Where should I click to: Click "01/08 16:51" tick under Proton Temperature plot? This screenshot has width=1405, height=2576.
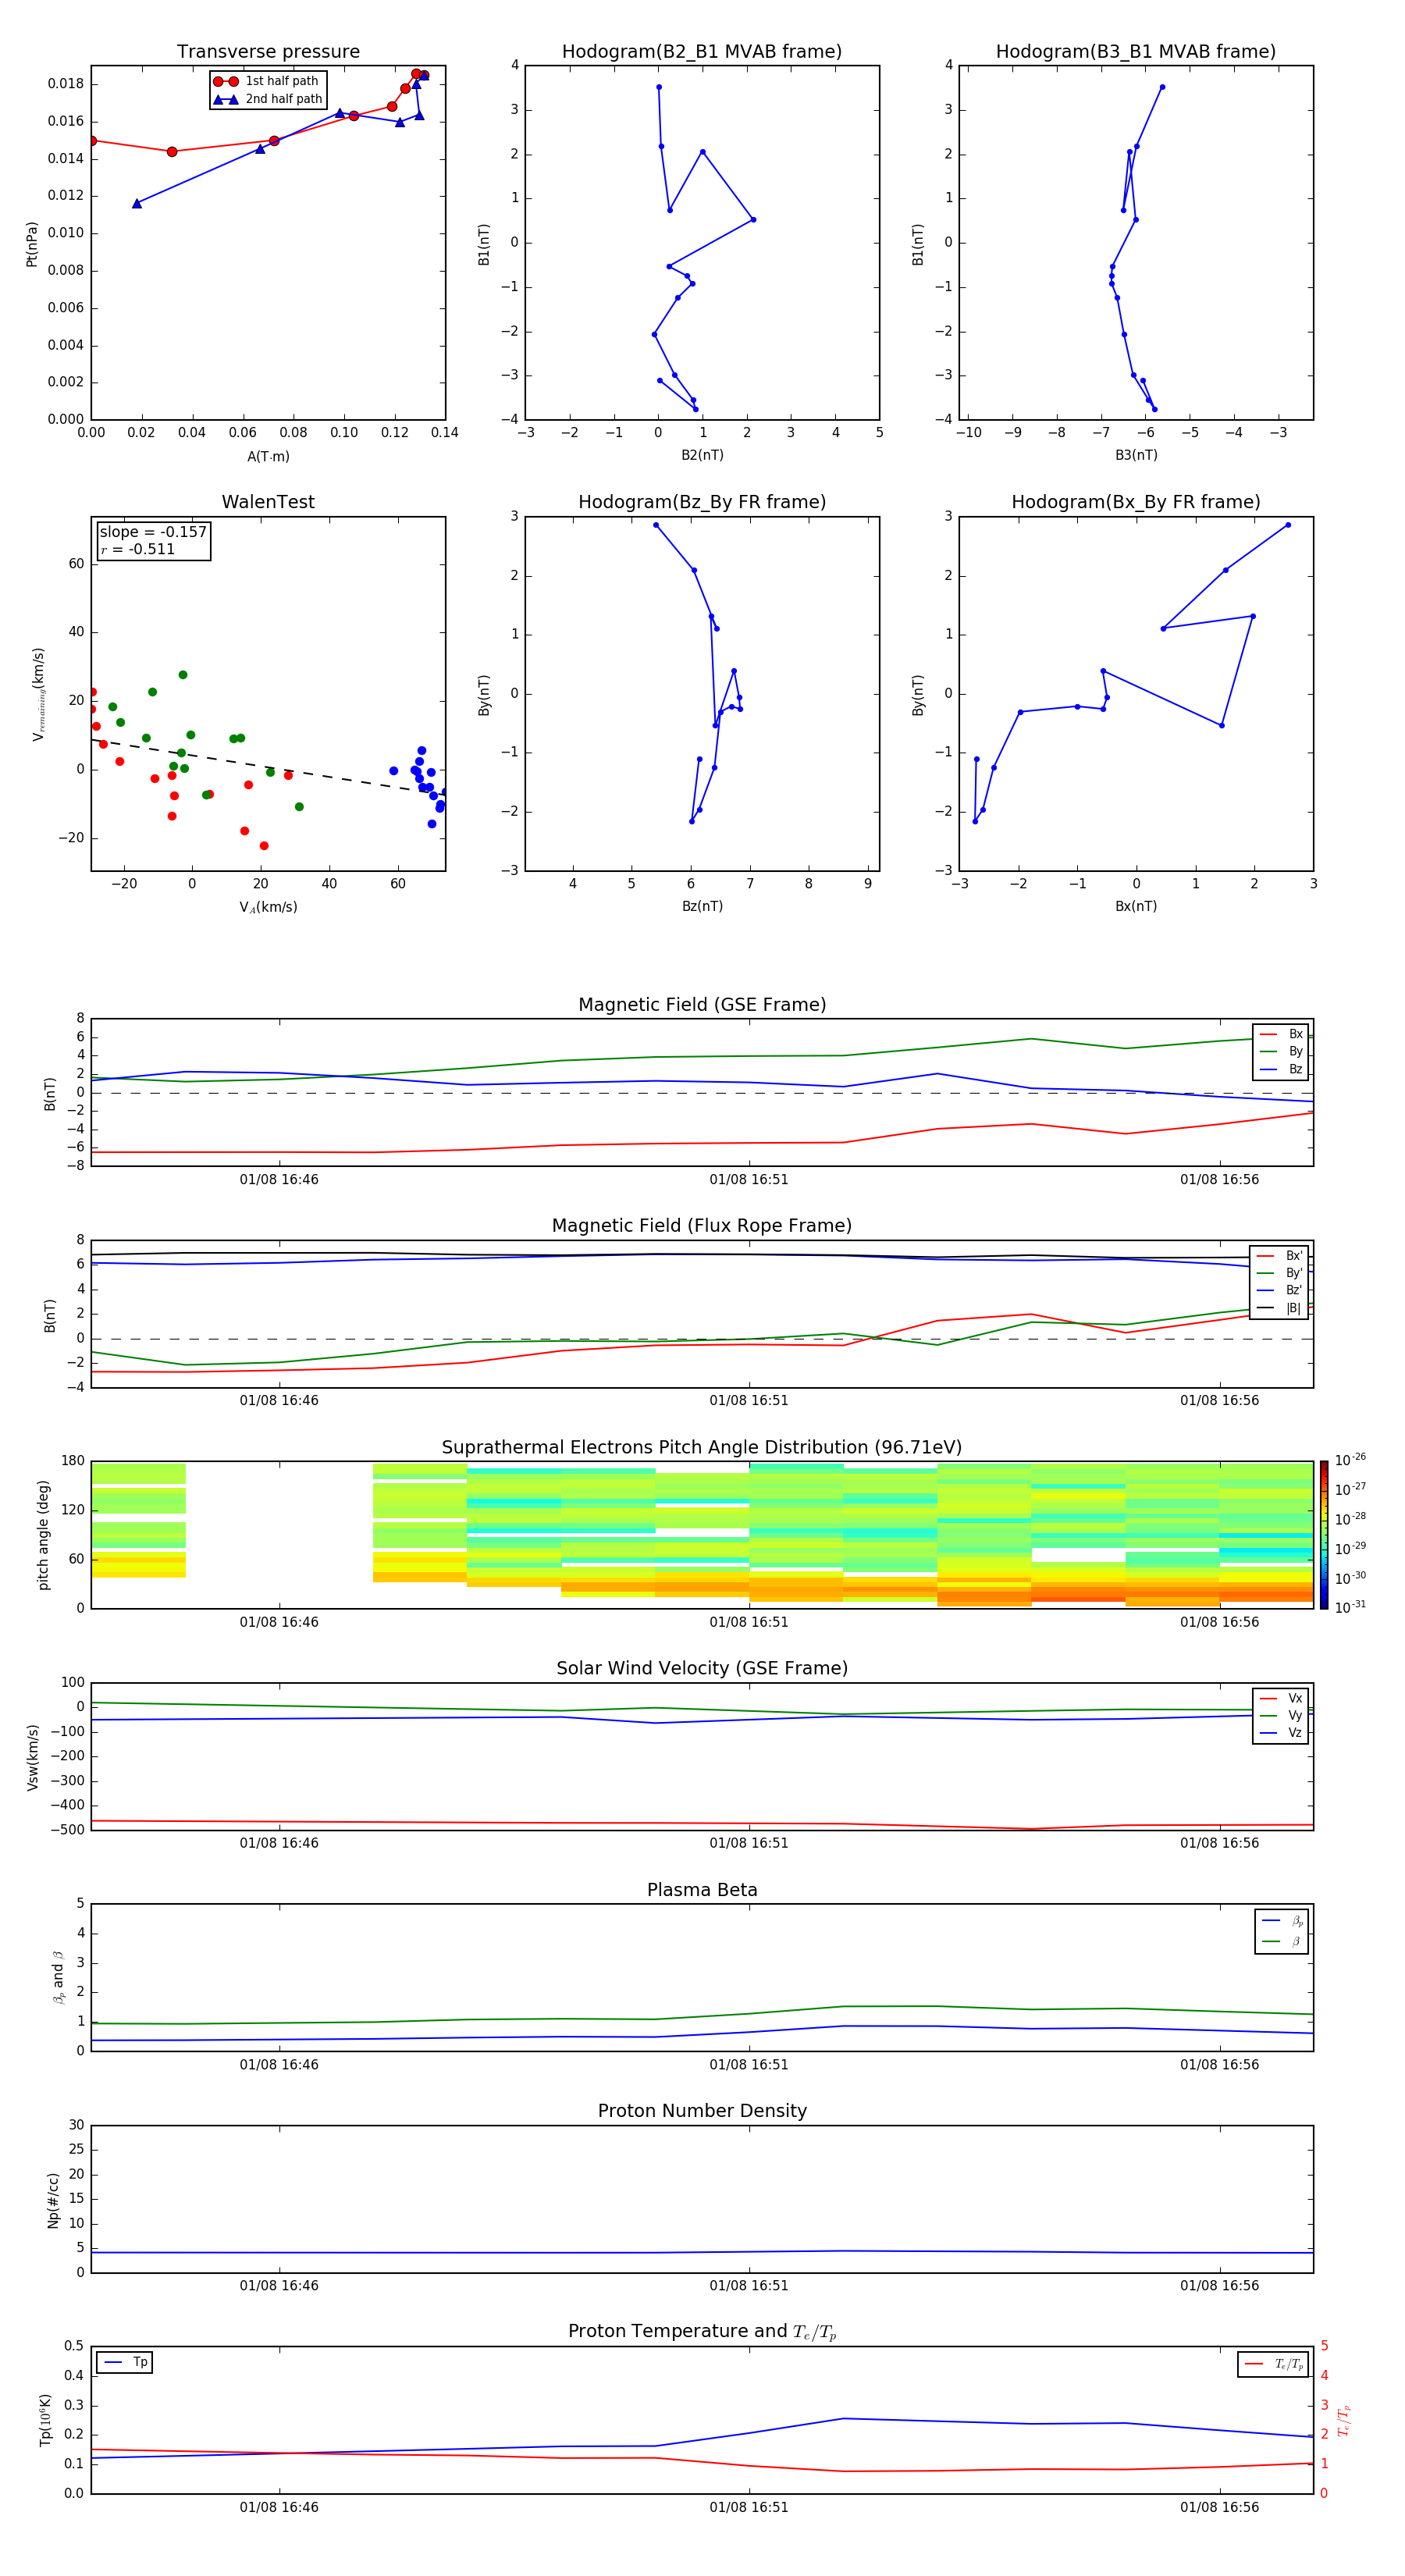[749, 2508]
